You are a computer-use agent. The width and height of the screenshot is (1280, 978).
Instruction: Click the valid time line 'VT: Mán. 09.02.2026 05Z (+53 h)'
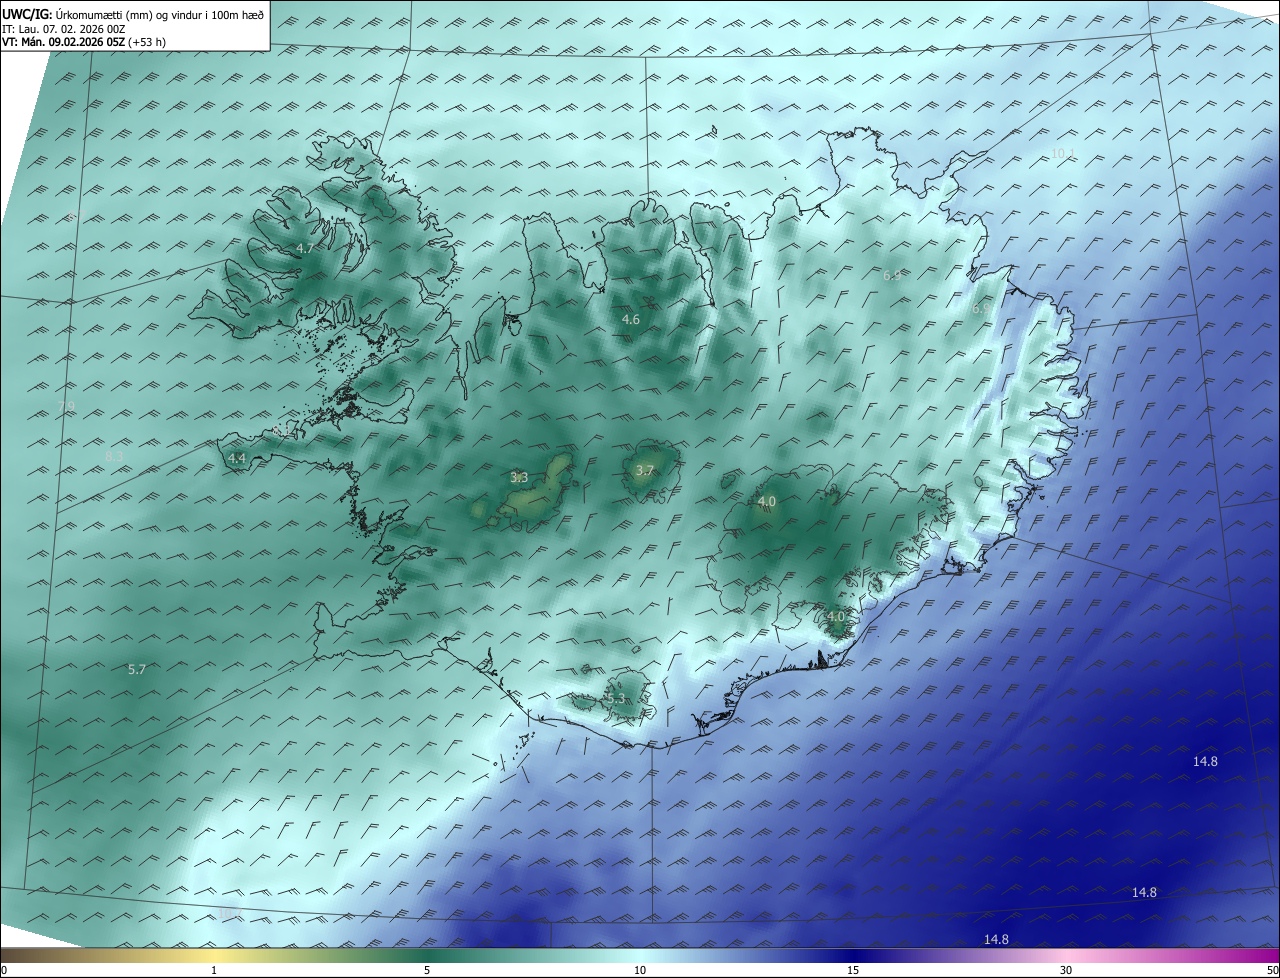coord(84,43)
